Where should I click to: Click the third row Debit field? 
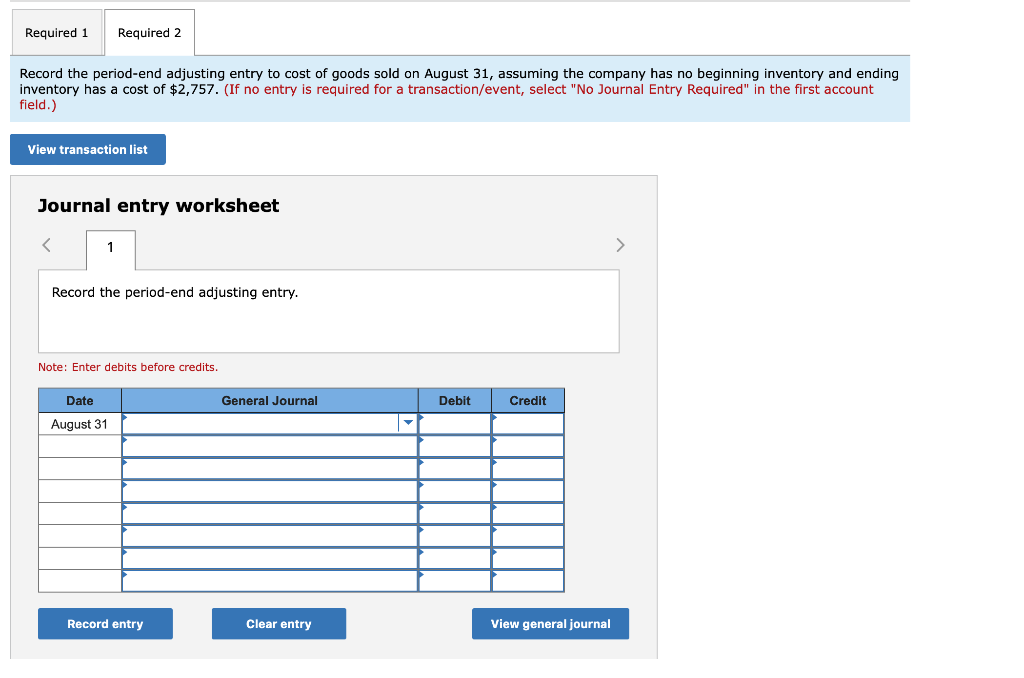tap(455, 468)
